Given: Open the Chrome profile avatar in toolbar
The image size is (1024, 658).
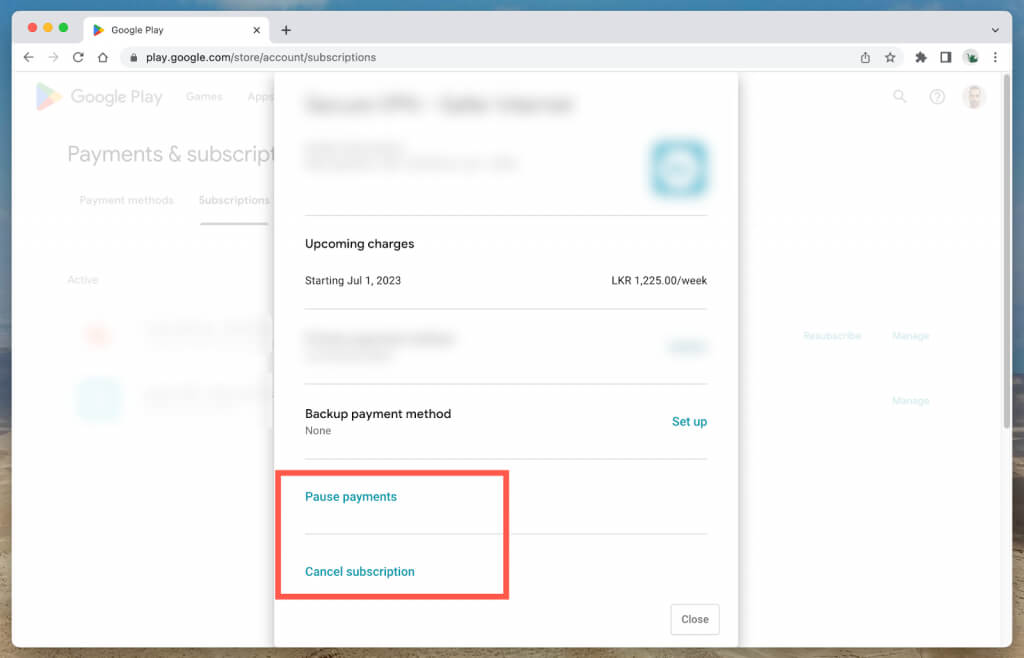Looking at the screenshot, I should tap(971, 57).
